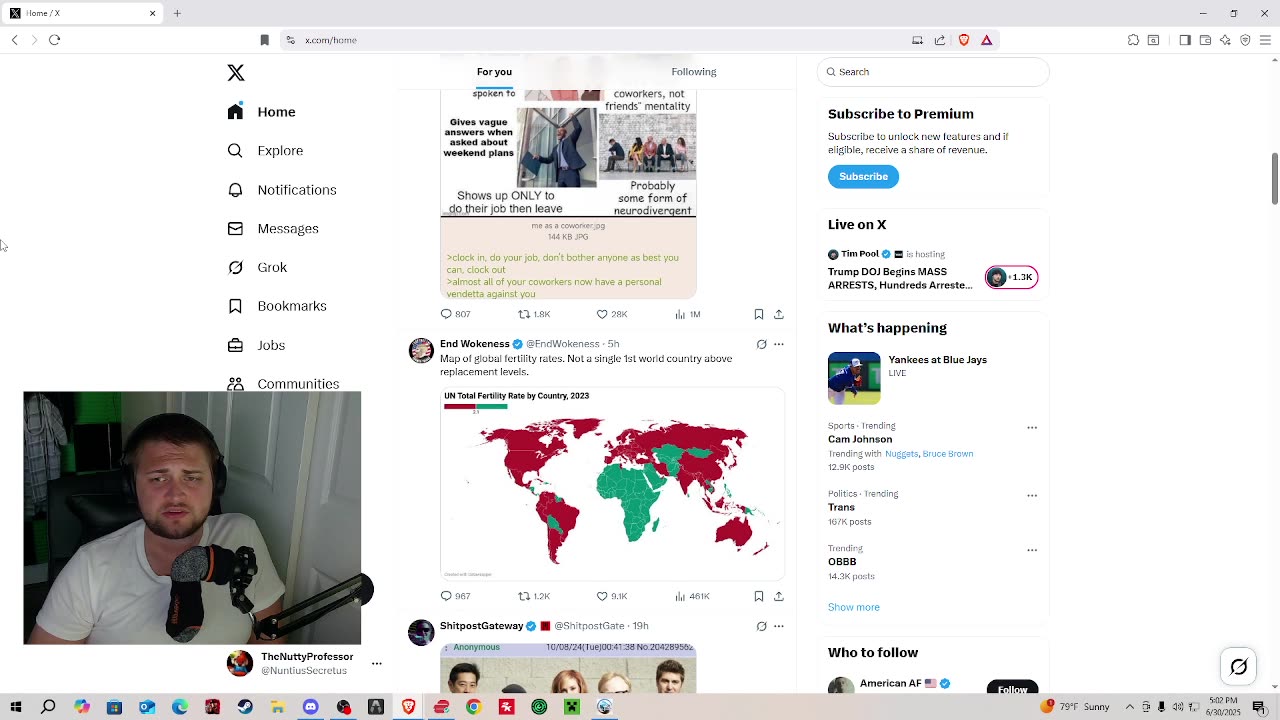
Task: Open Steam from the taskbar
Action: [x=245, y=707]
